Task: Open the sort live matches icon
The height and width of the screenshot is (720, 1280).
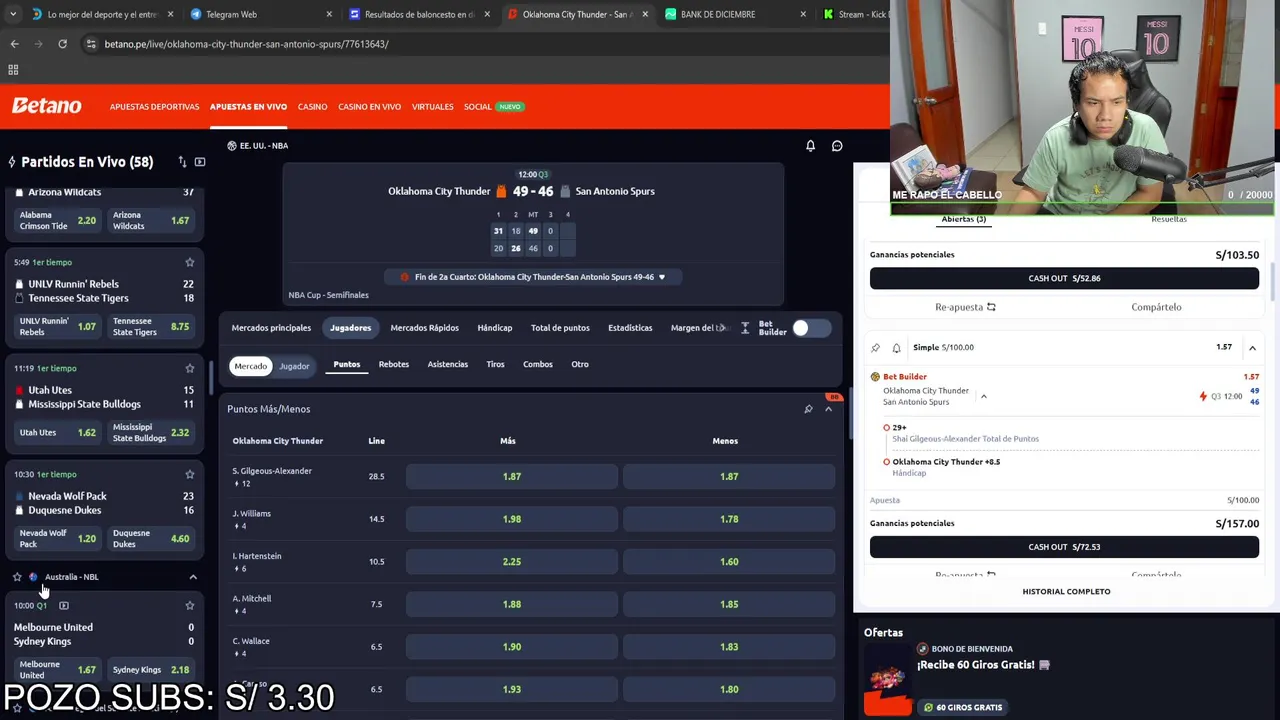Action: tap(182, 162)
